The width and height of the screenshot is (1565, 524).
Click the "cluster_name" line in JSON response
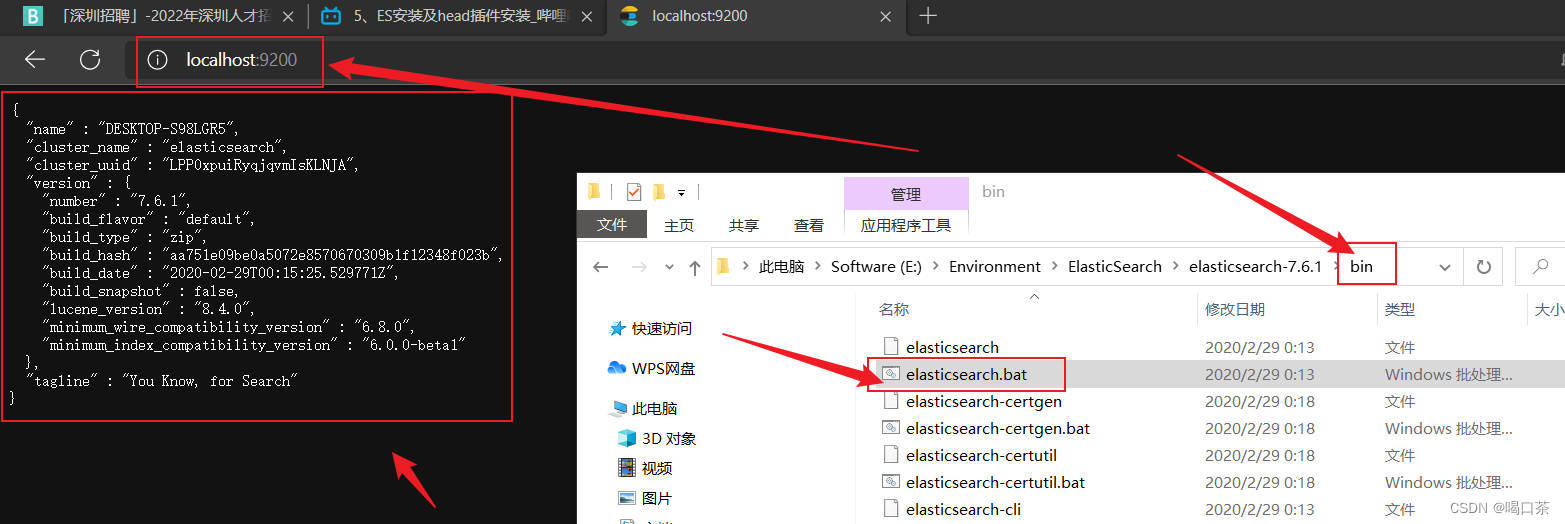156,147
